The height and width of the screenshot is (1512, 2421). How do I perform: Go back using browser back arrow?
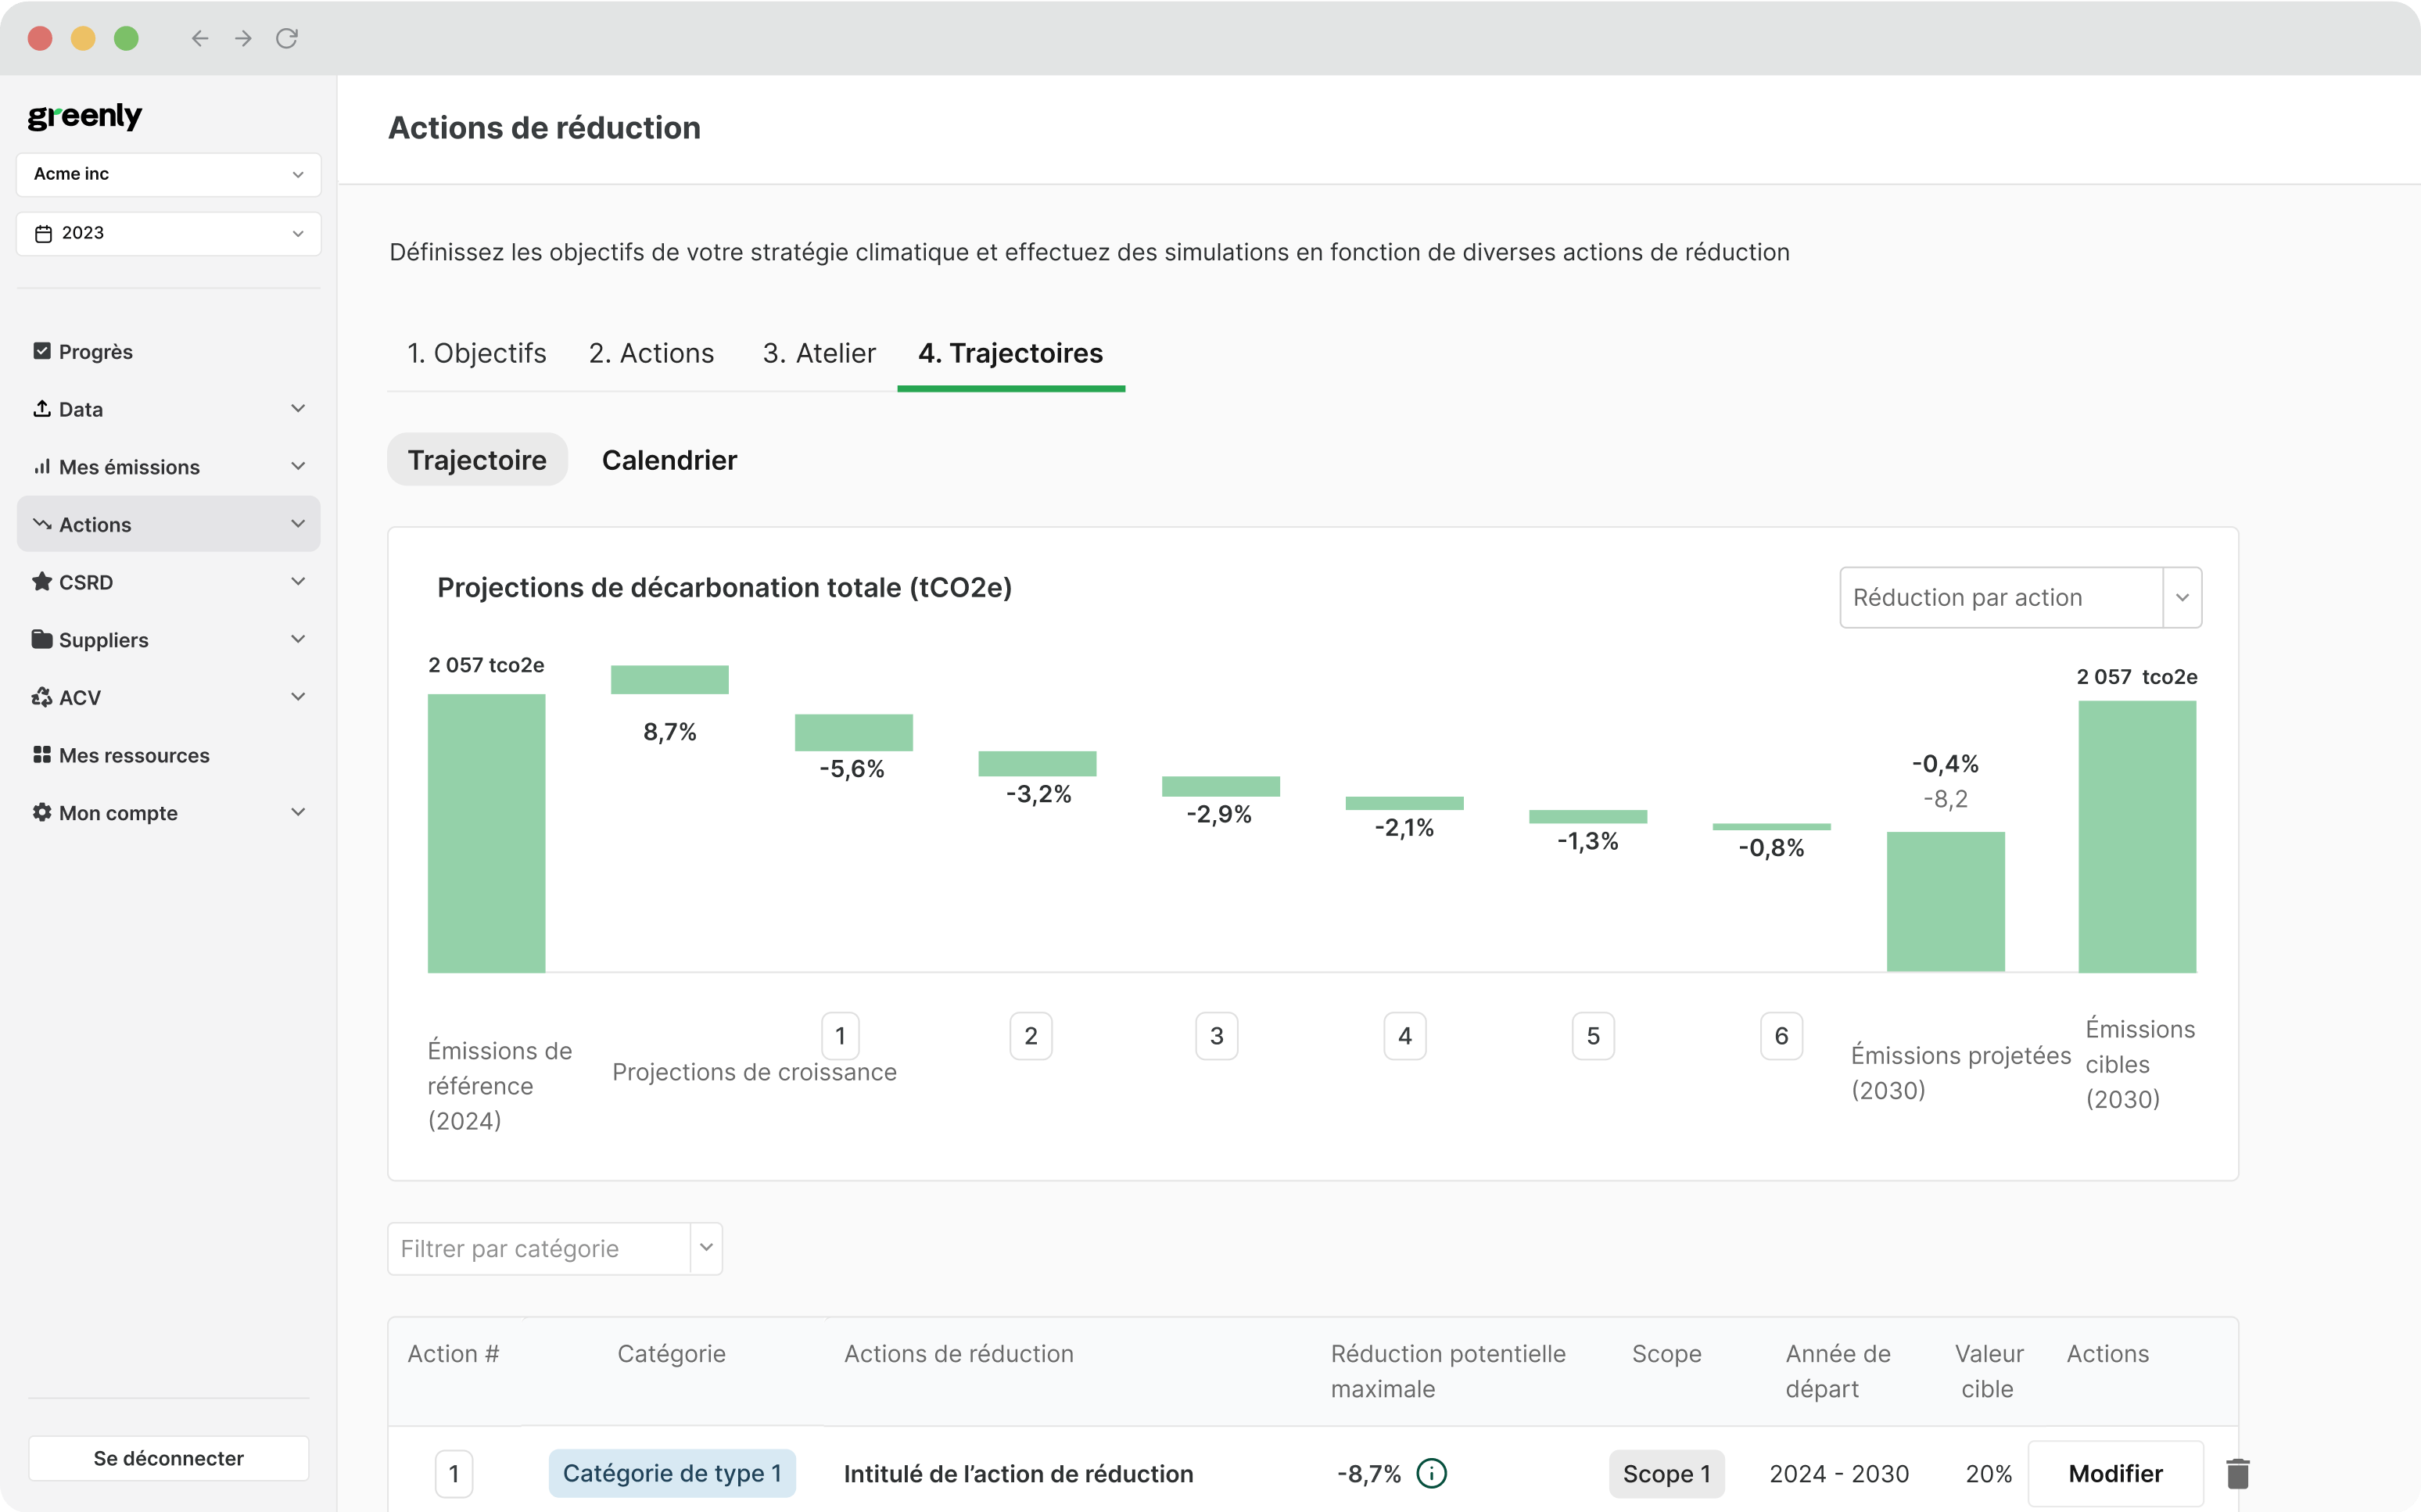[x=200, y=38]
